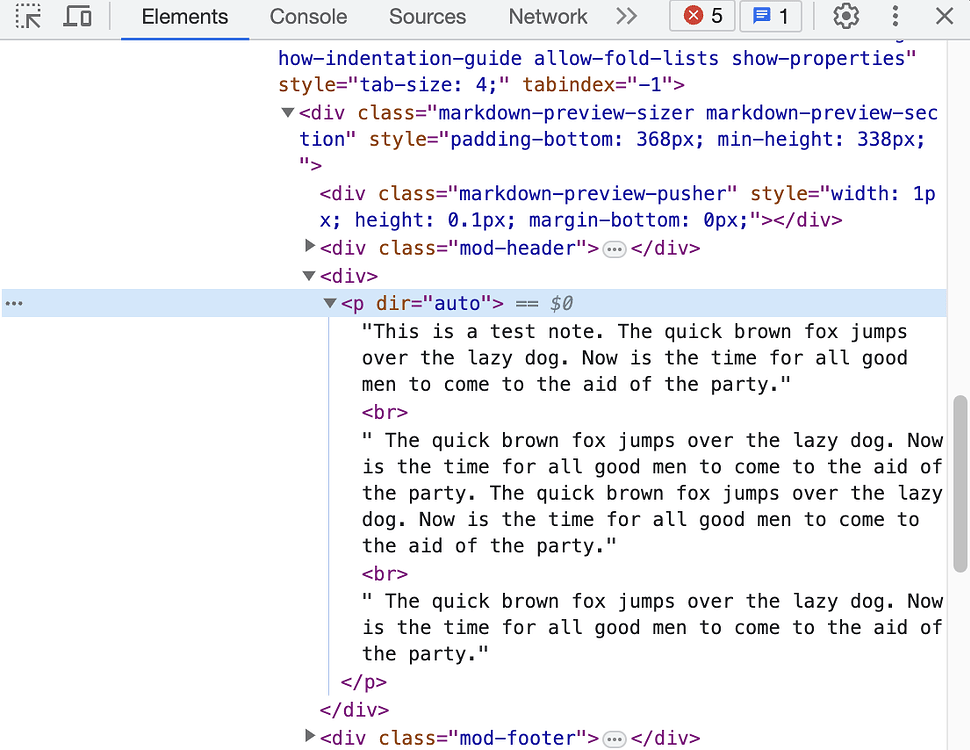Switch to the Network tab
The height and width of the screenshot is (750, 970).
547,17
